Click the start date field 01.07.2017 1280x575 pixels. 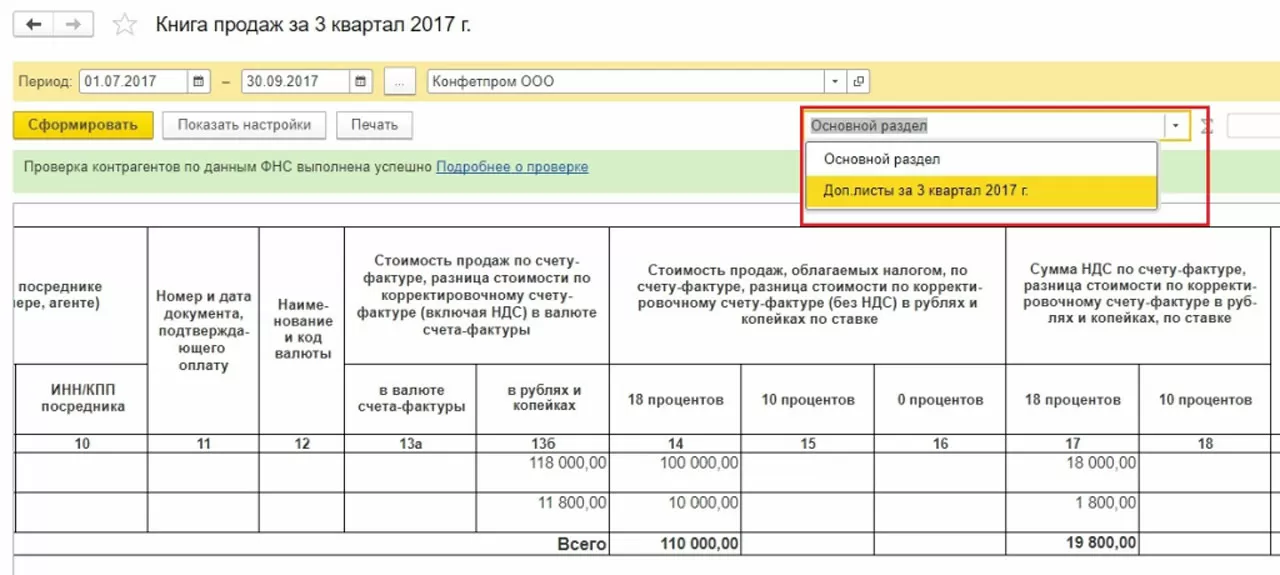click(x=134, y=82)
